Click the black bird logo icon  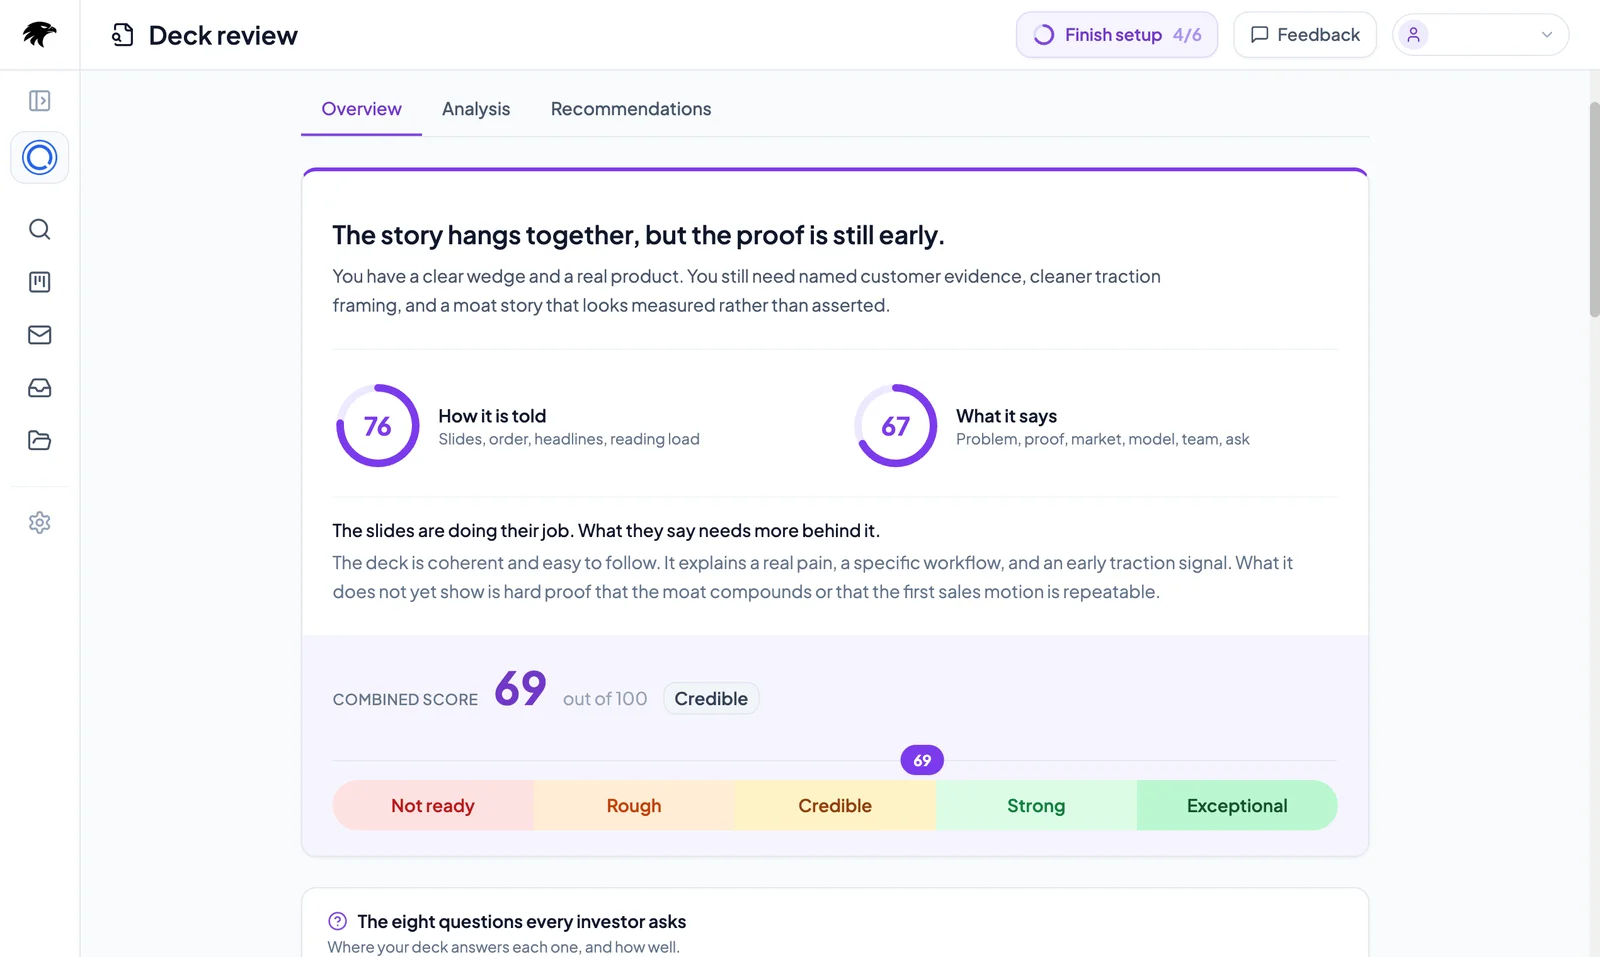pyautogui.click(x=39, y=35)
